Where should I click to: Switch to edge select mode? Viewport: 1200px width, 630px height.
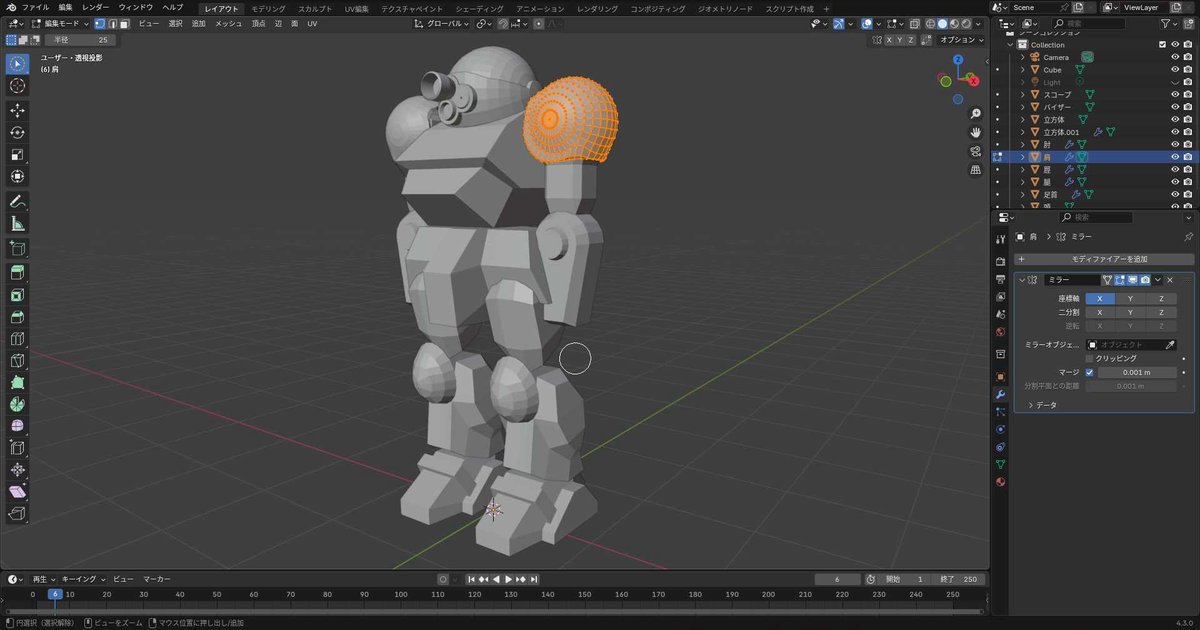[x=111, y=23]
